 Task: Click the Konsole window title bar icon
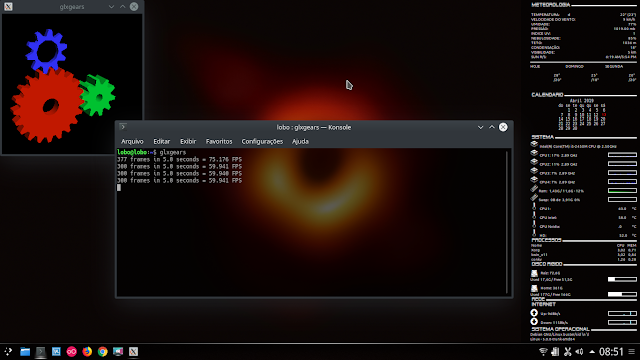click(123, 127)
